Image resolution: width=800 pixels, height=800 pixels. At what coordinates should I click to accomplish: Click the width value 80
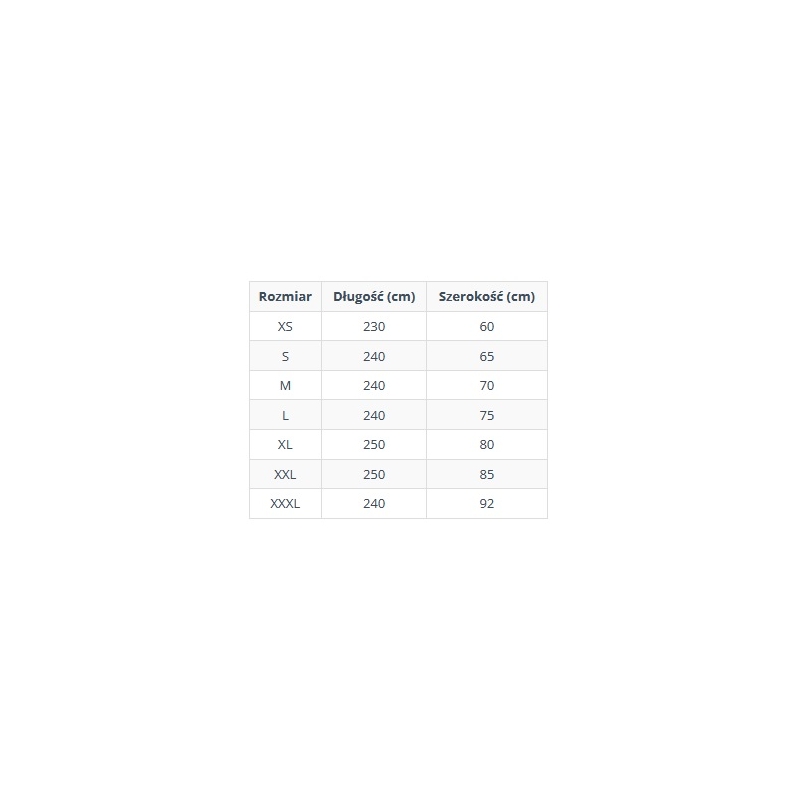coord(487,444)
